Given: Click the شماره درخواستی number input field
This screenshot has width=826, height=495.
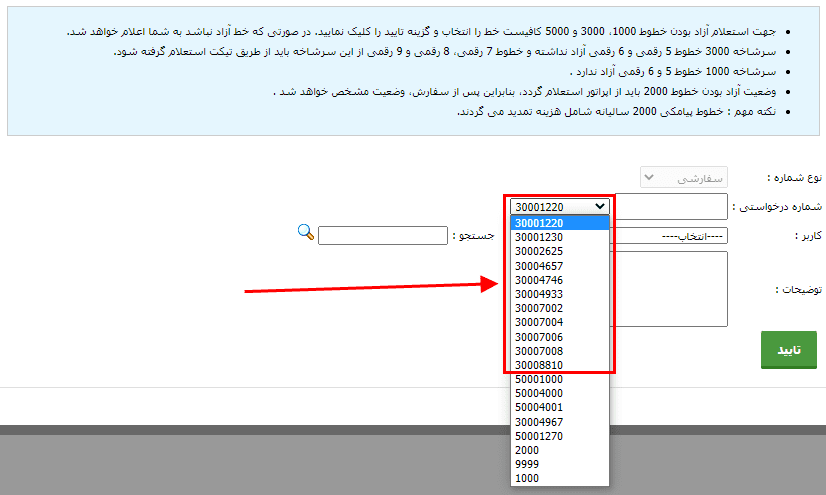Looking at the screenshot, I should (x=672, y=206).
